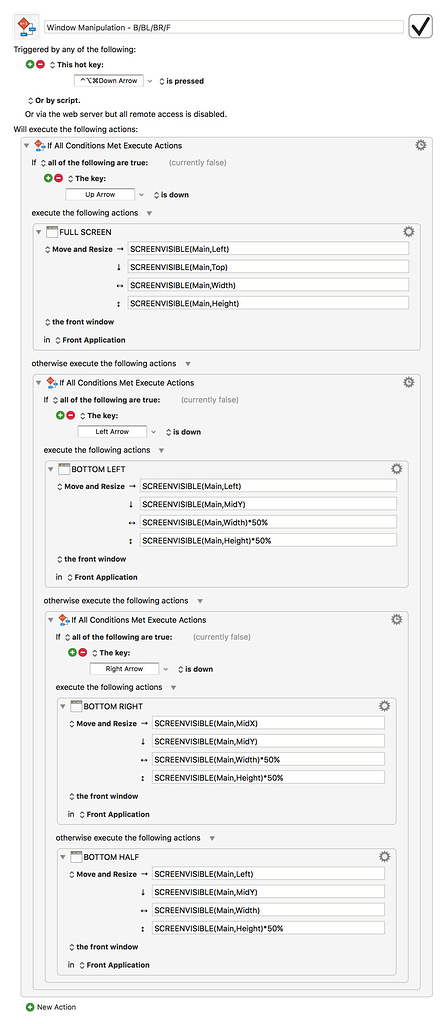Click the macro name text field
444x1024 pixels.
[224, 27]
